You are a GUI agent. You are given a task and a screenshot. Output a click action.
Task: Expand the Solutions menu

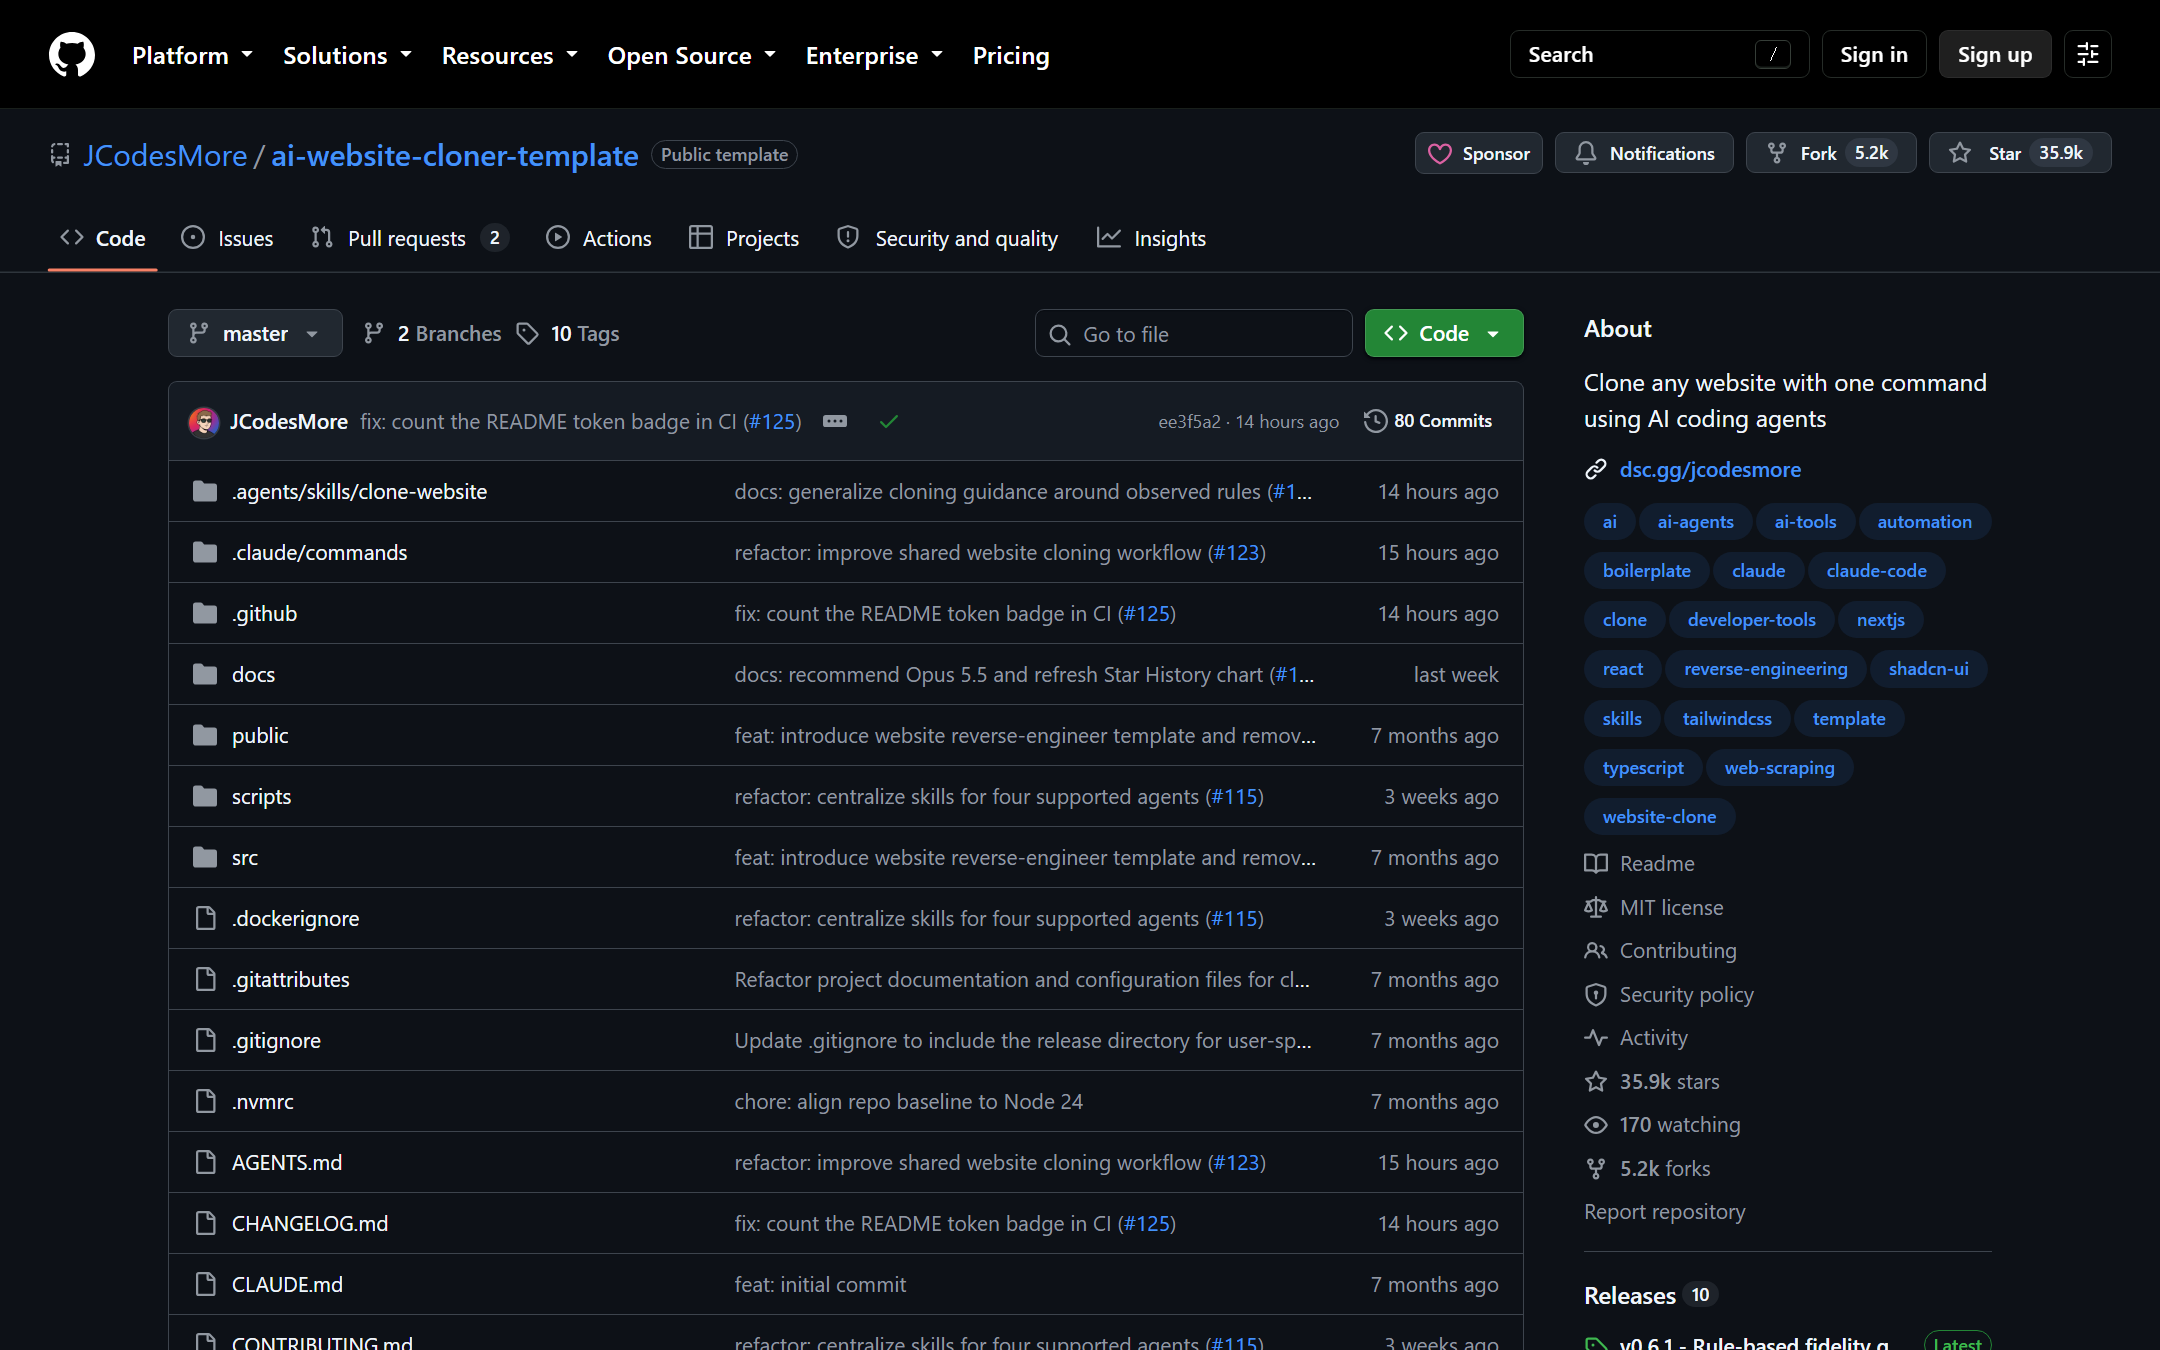click(347, 55)
